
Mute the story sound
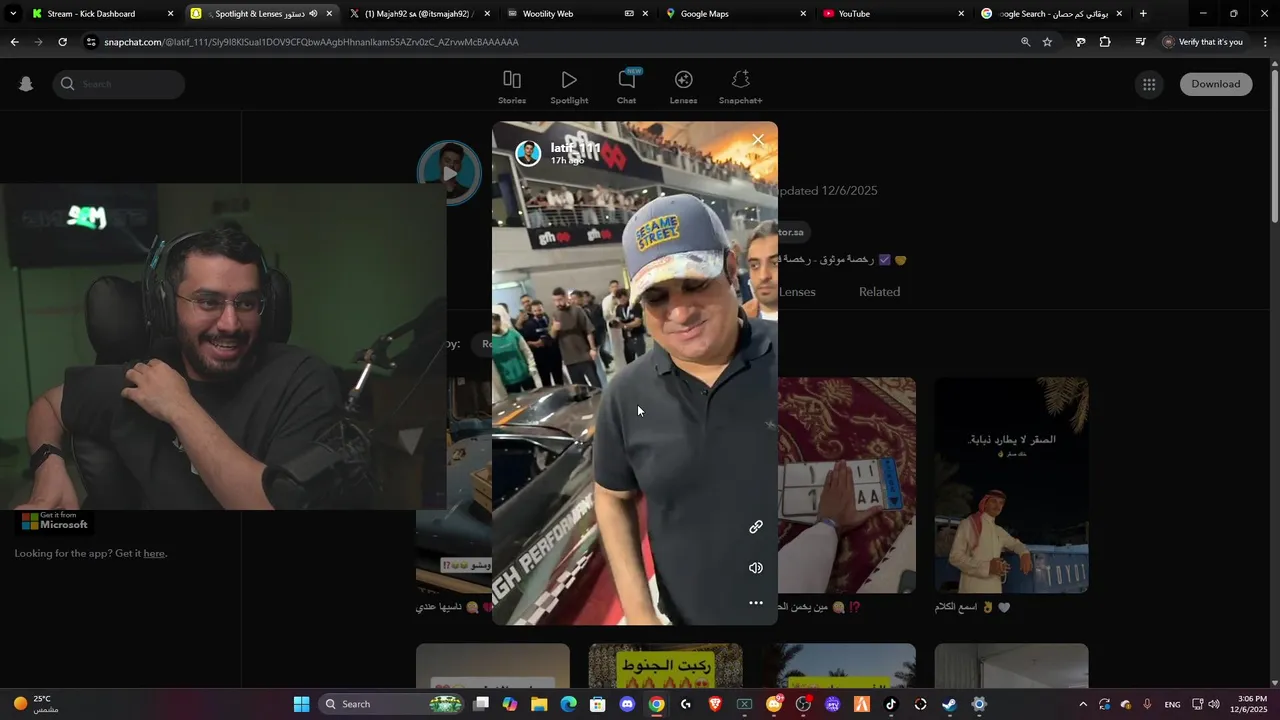(756, 568)
